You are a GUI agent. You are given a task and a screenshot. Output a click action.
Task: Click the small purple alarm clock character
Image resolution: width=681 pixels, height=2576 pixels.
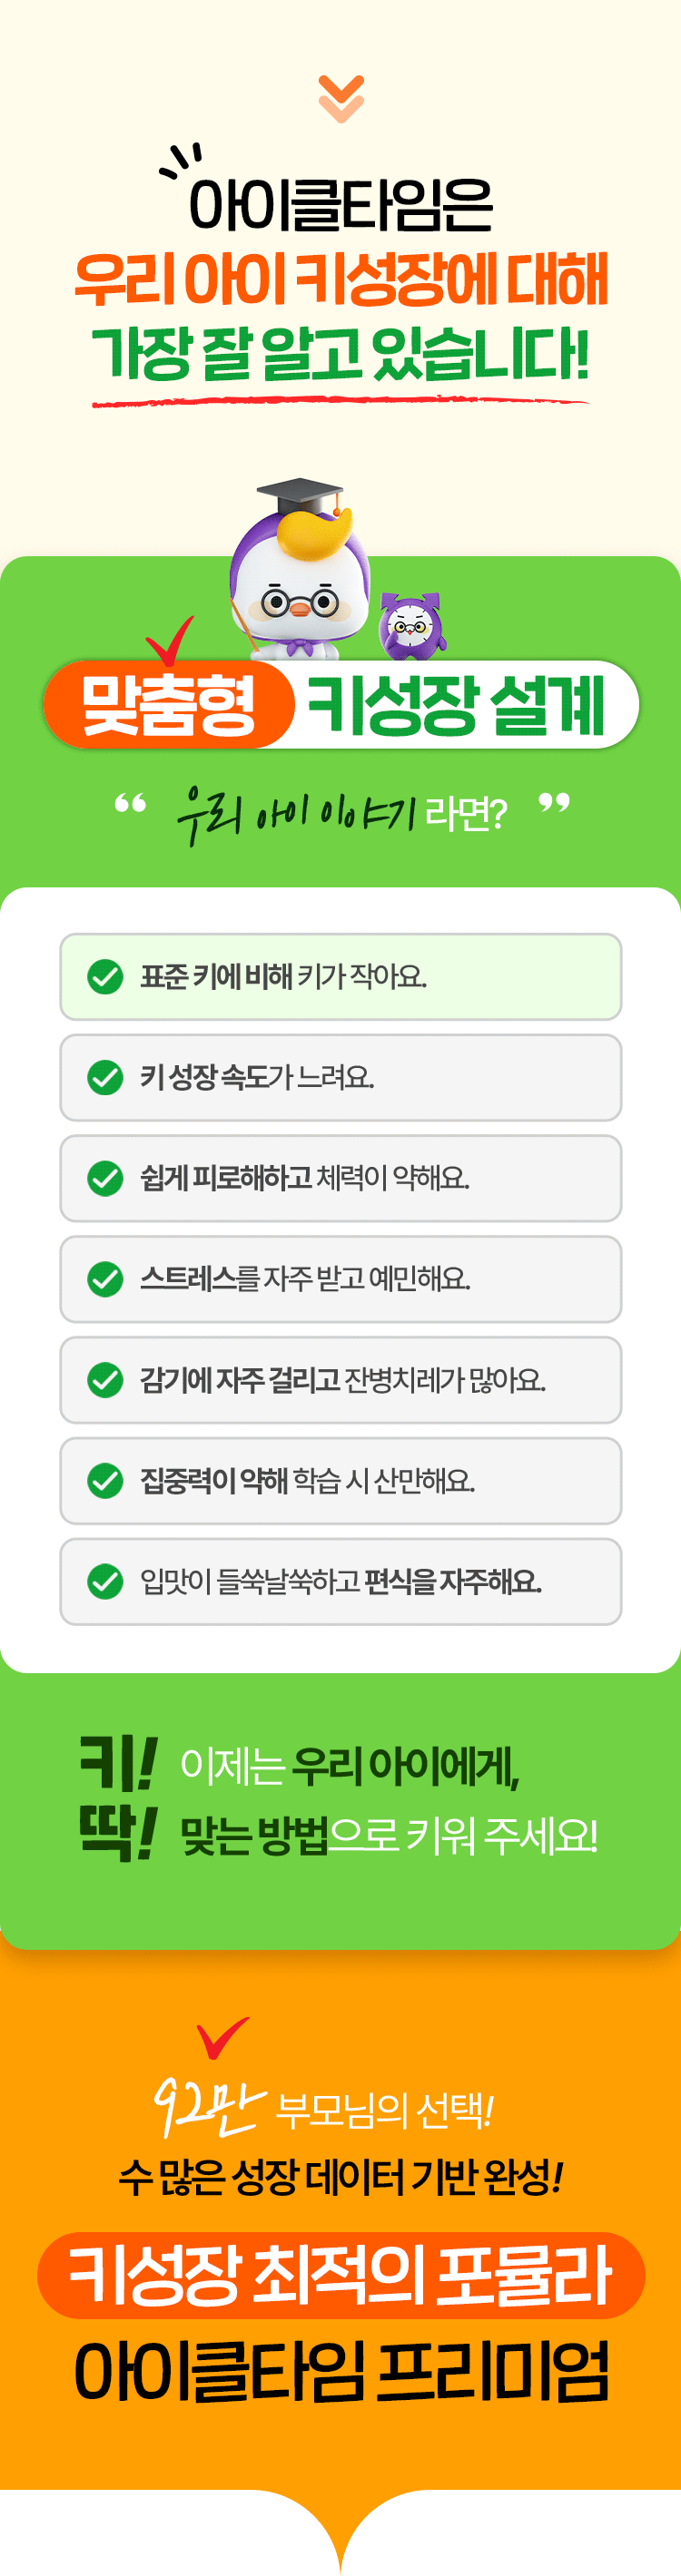point(411,625)
